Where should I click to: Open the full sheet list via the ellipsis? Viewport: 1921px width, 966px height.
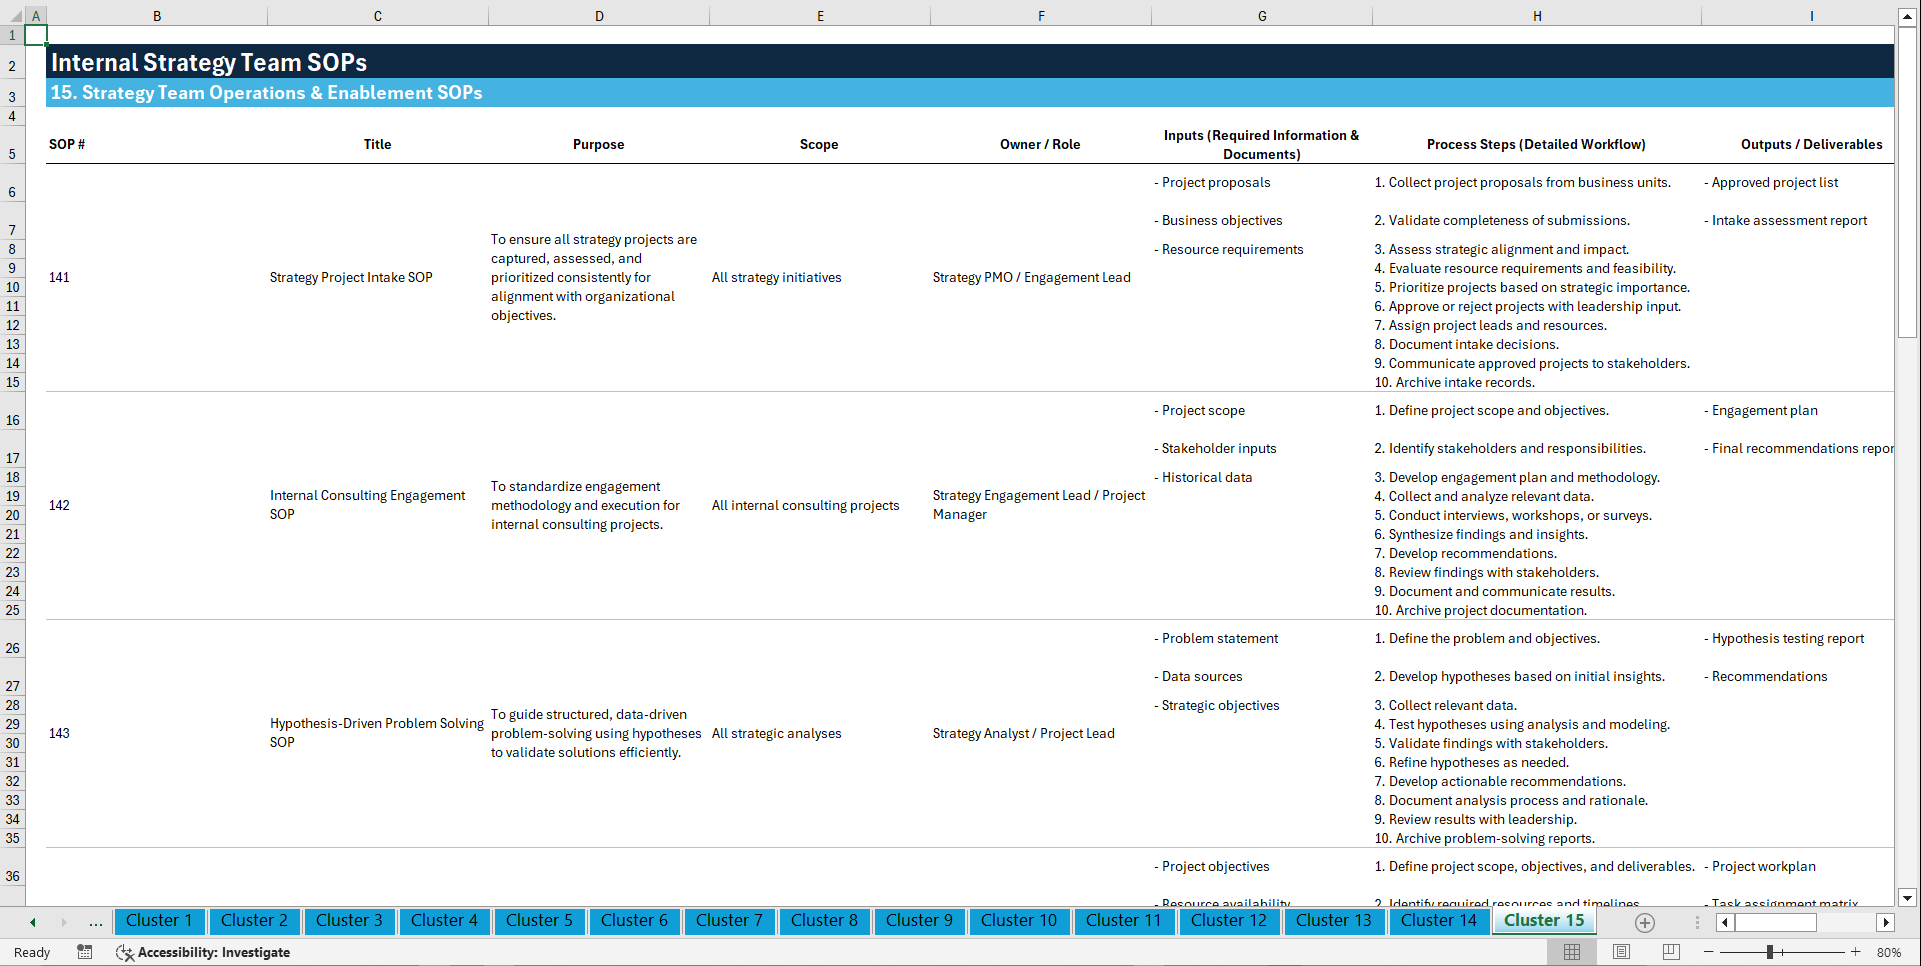coord(96,922)
